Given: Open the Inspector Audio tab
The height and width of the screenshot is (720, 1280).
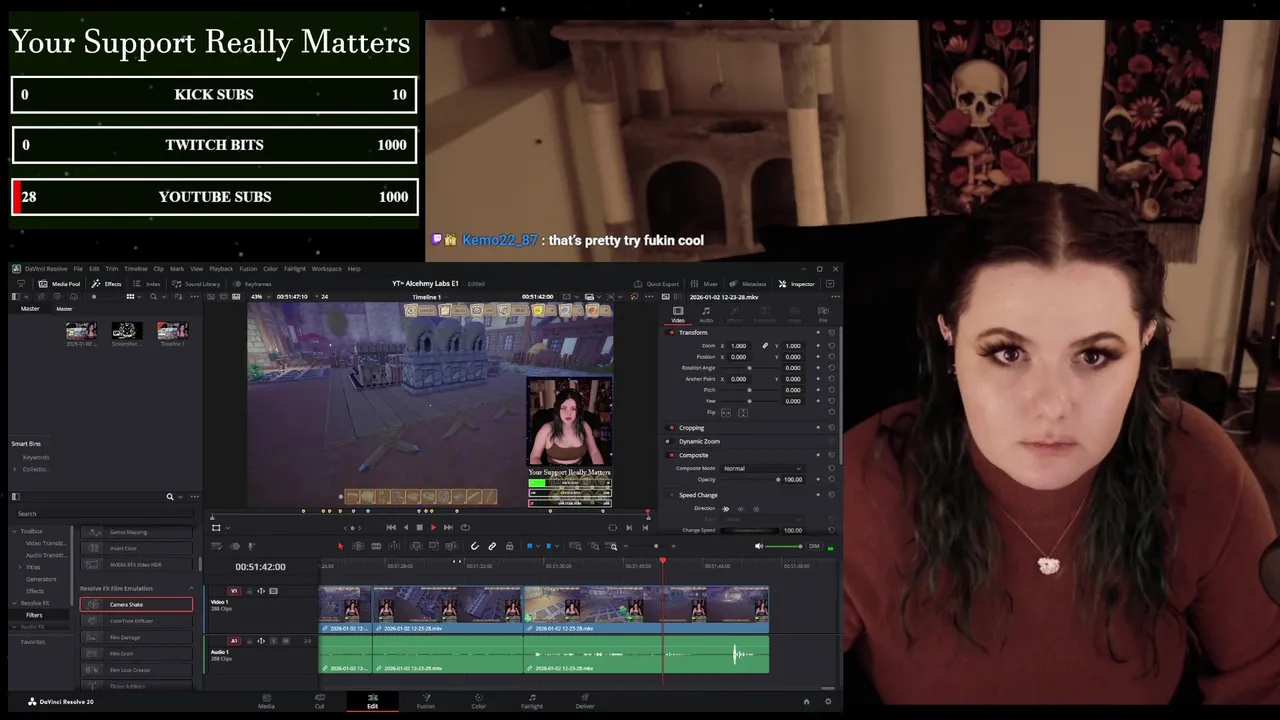Looking at the screenshot, I should (706, 315).
